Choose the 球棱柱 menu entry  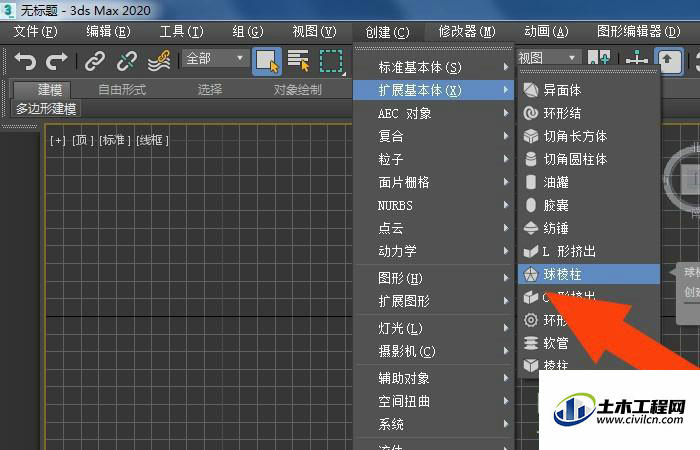[589, 274]
